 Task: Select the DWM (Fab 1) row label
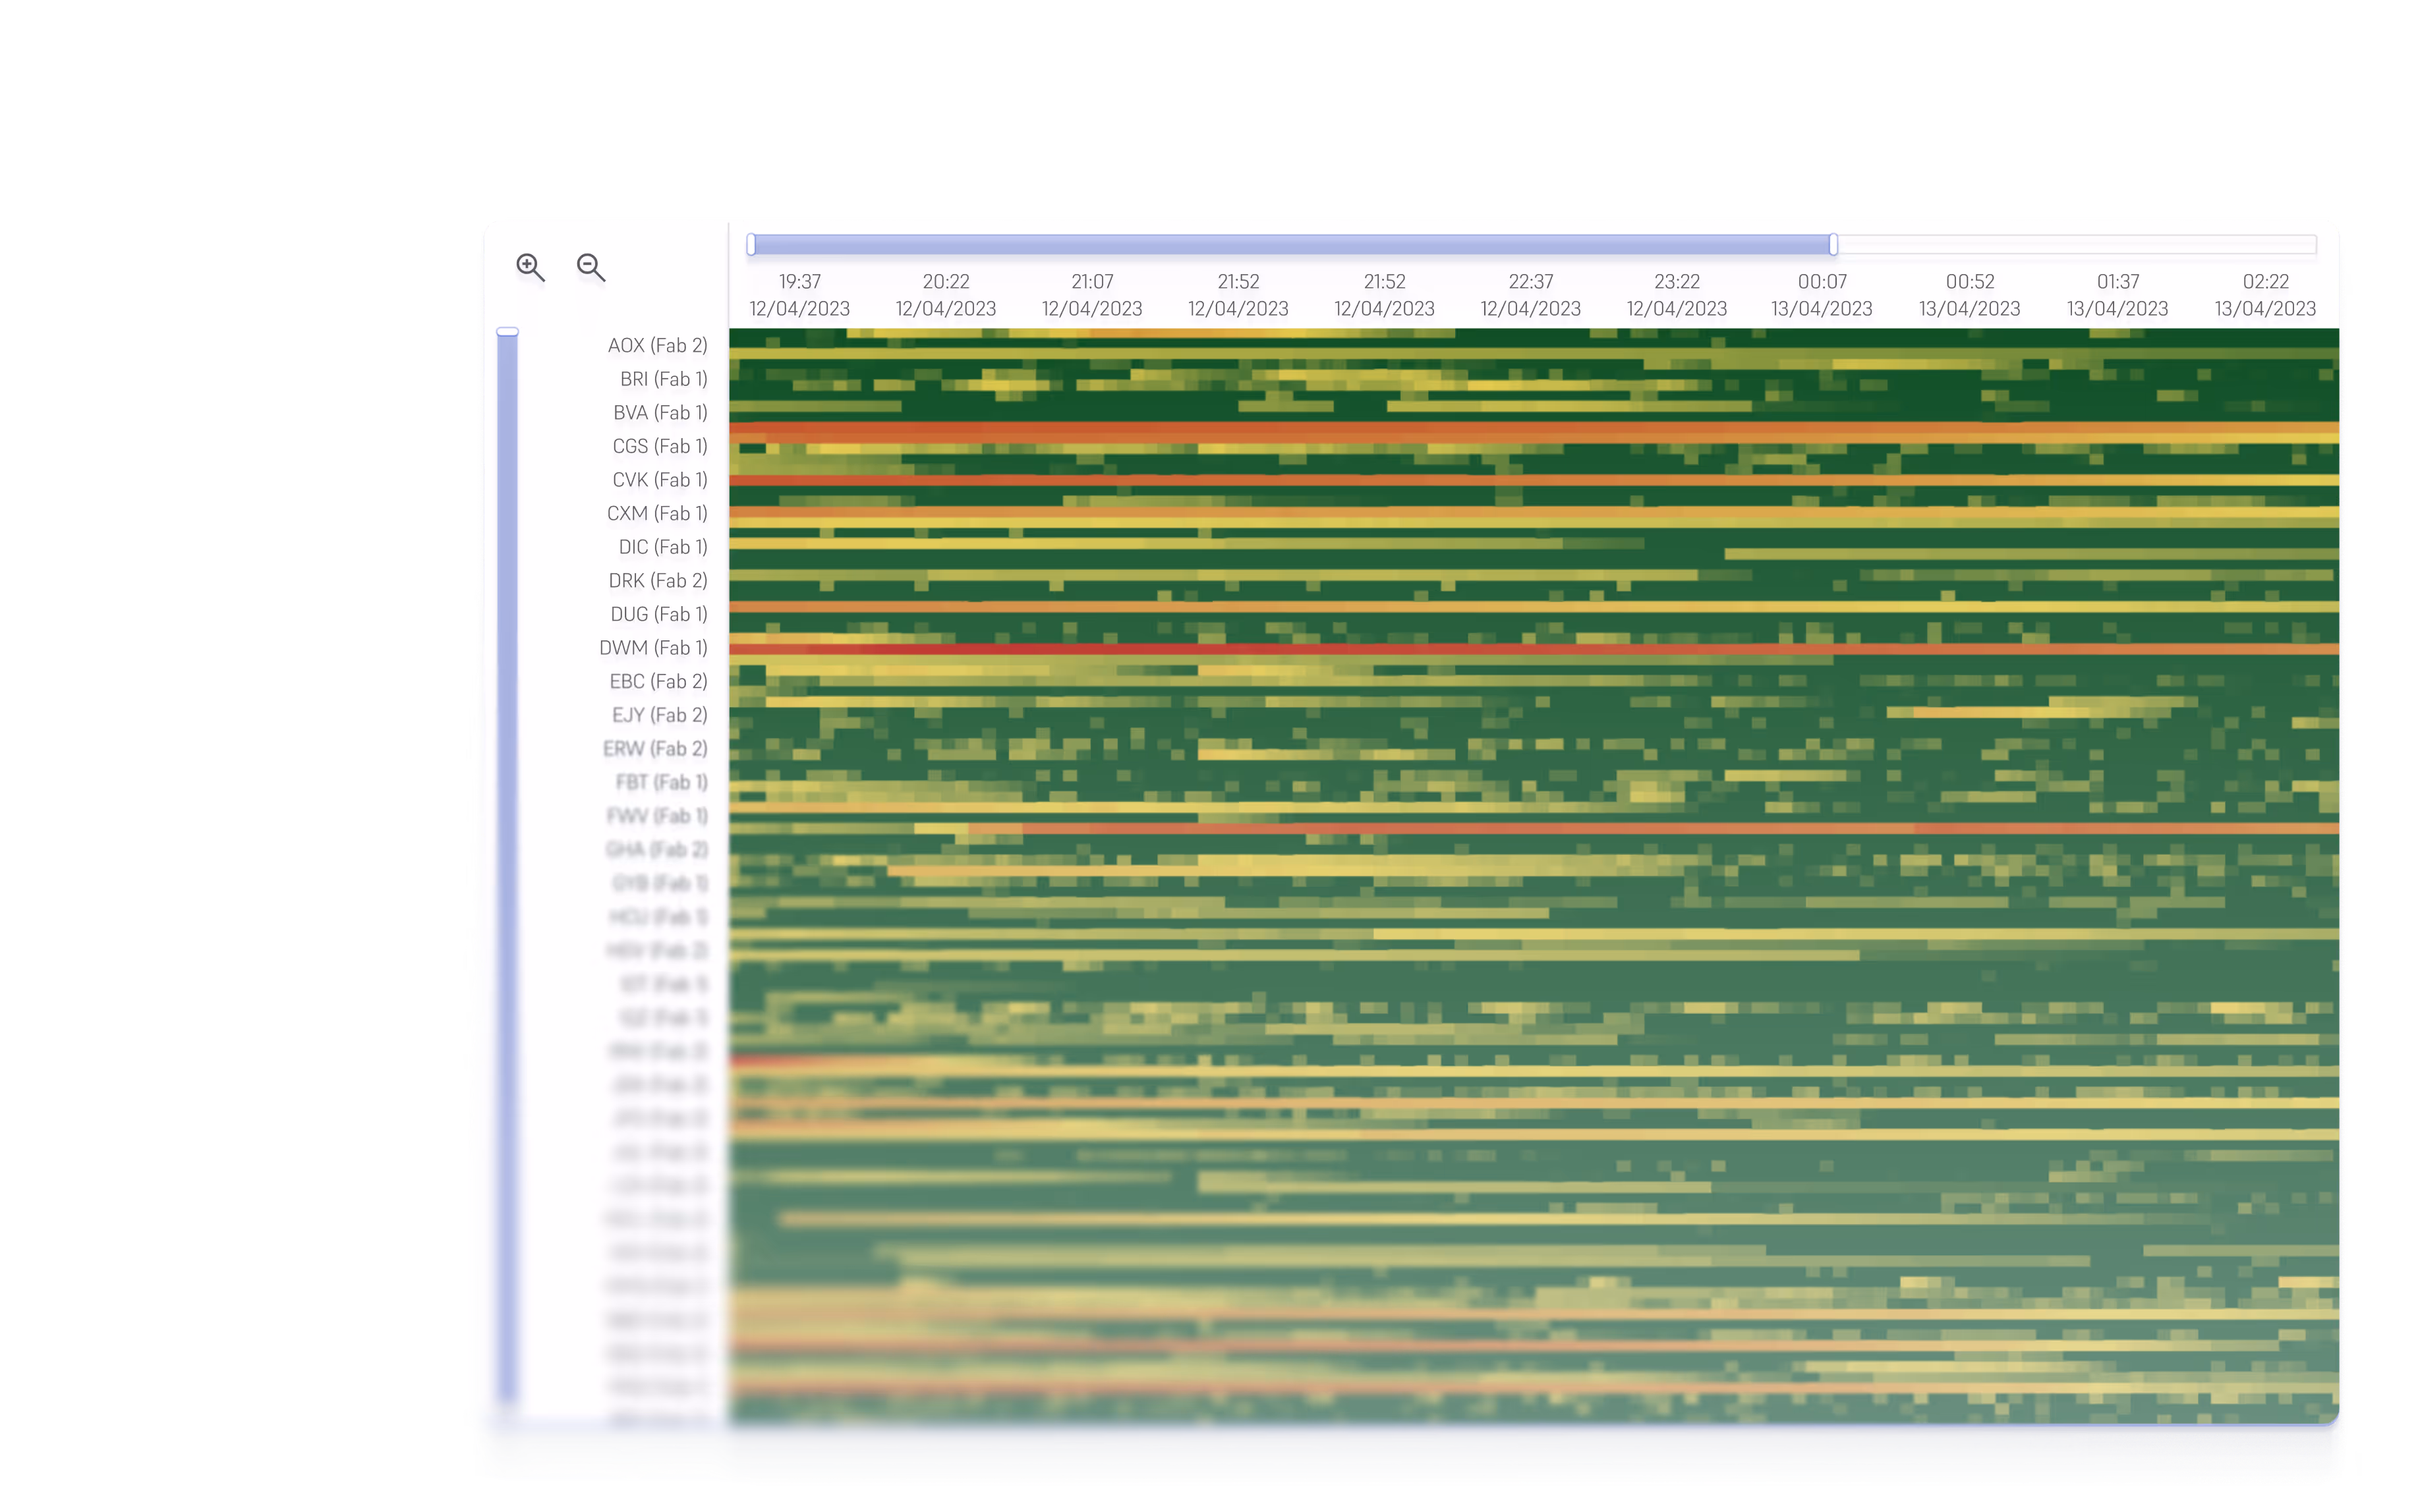click(x=653, y=647)
